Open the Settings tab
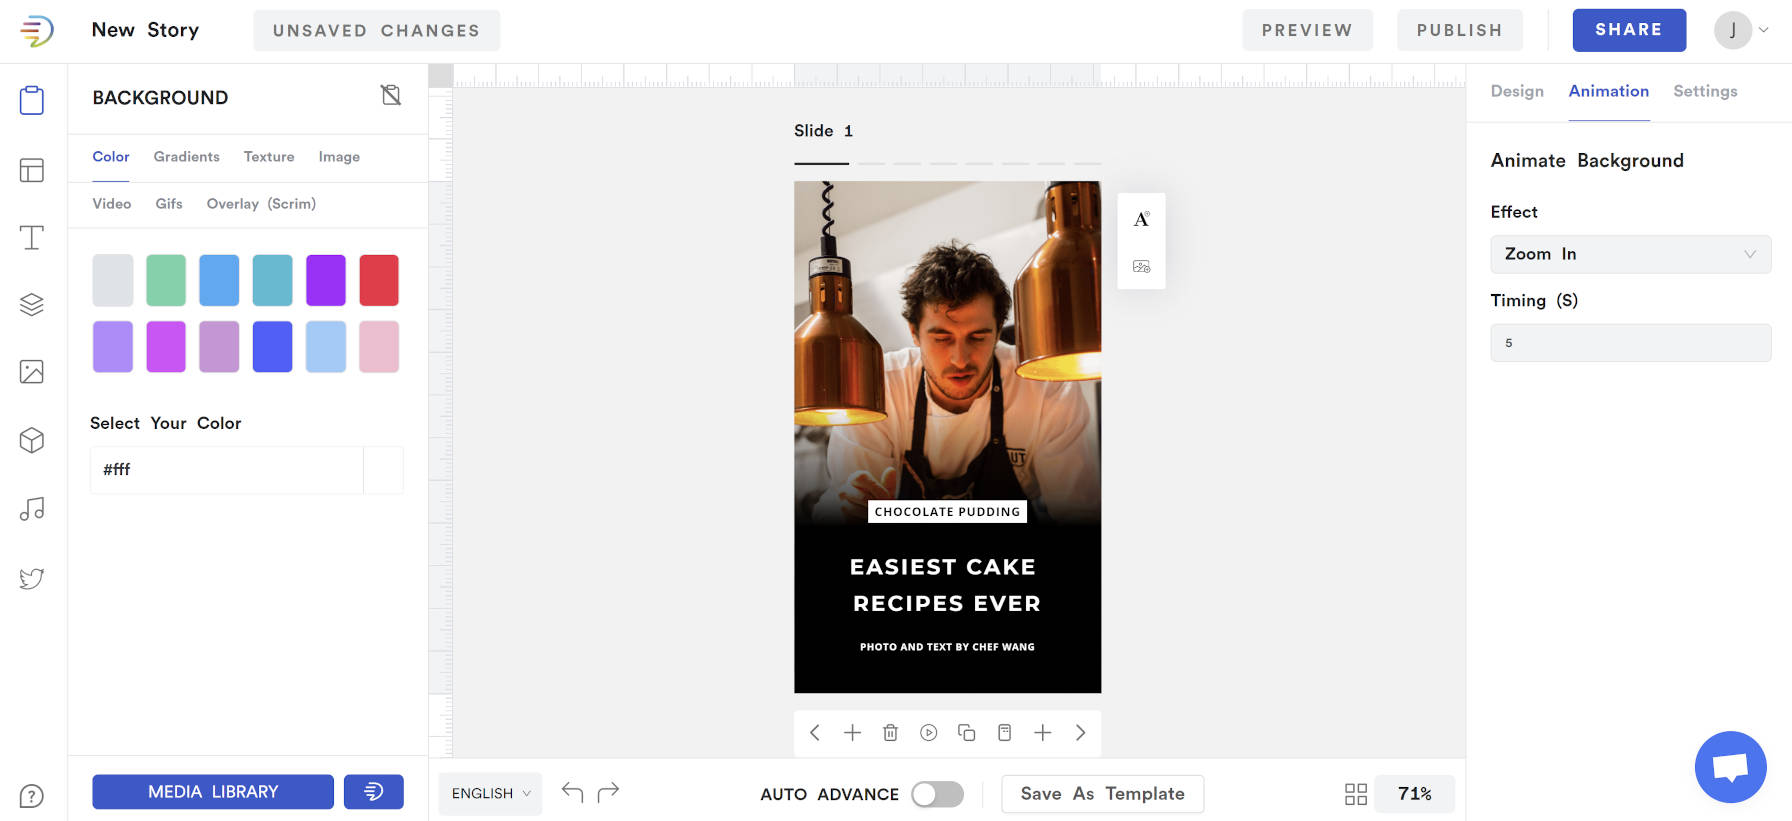Screen dimensions: 1792x821 pyautogui.click(x=1704, y=91)
